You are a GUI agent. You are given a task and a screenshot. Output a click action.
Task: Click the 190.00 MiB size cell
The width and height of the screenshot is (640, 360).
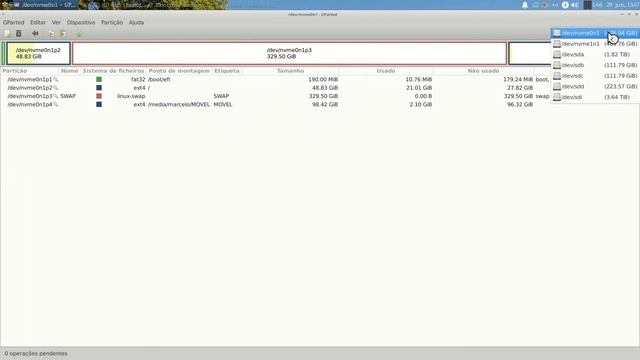click(x=323, y=80)
